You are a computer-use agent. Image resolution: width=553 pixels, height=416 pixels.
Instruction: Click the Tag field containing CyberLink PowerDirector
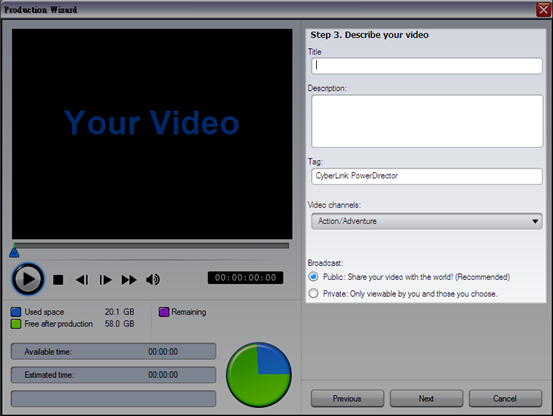click(x=427, y=176)
